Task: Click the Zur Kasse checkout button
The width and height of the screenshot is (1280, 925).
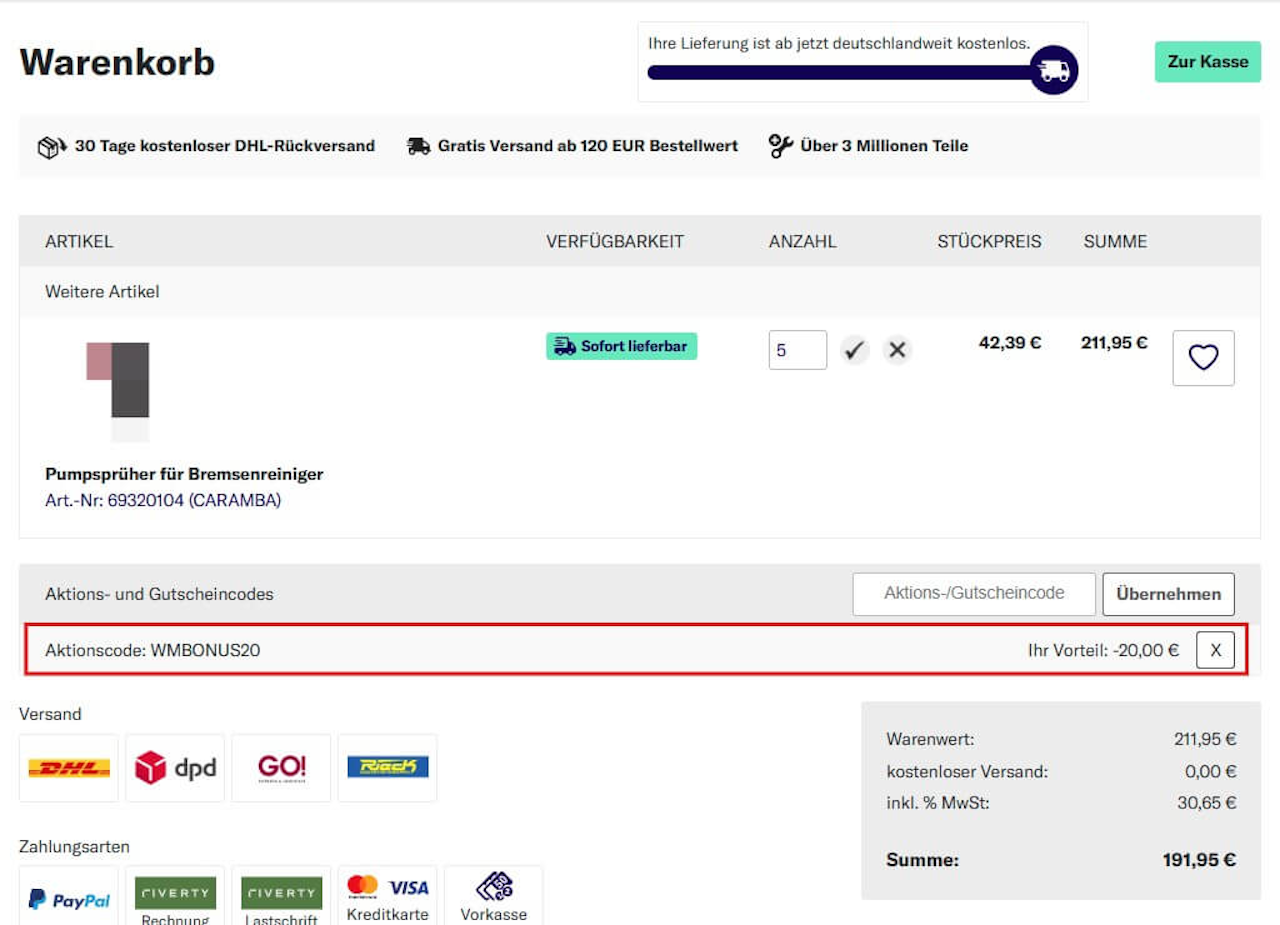Action: [x=1208, y=62]
